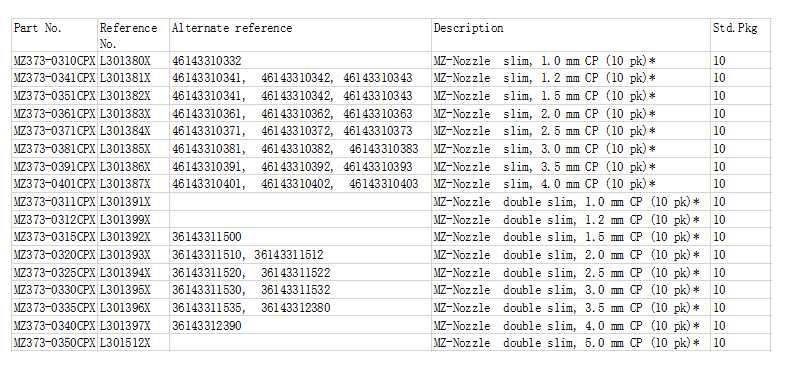Screen dimensions: 787x386
Task: Click reference cell L301381X
Action: 125,78
